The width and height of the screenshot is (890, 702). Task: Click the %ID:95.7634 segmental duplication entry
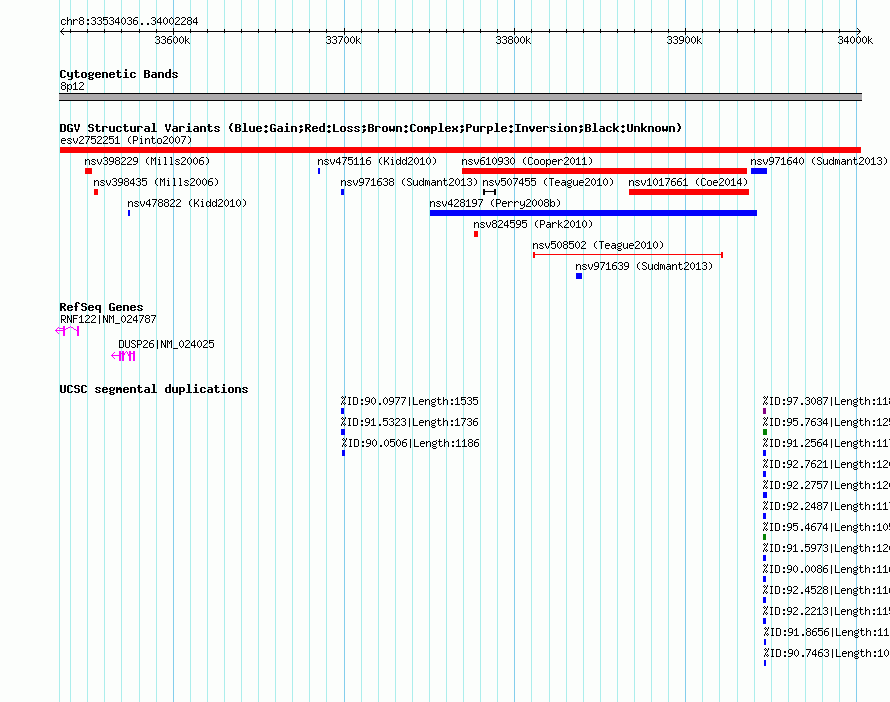826,422
